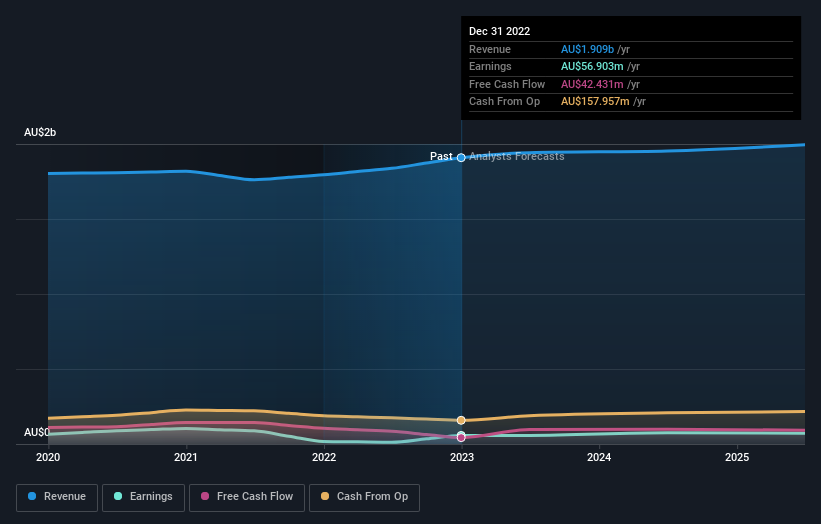Click the Cash From Op label in tooltip

[504, 102]
